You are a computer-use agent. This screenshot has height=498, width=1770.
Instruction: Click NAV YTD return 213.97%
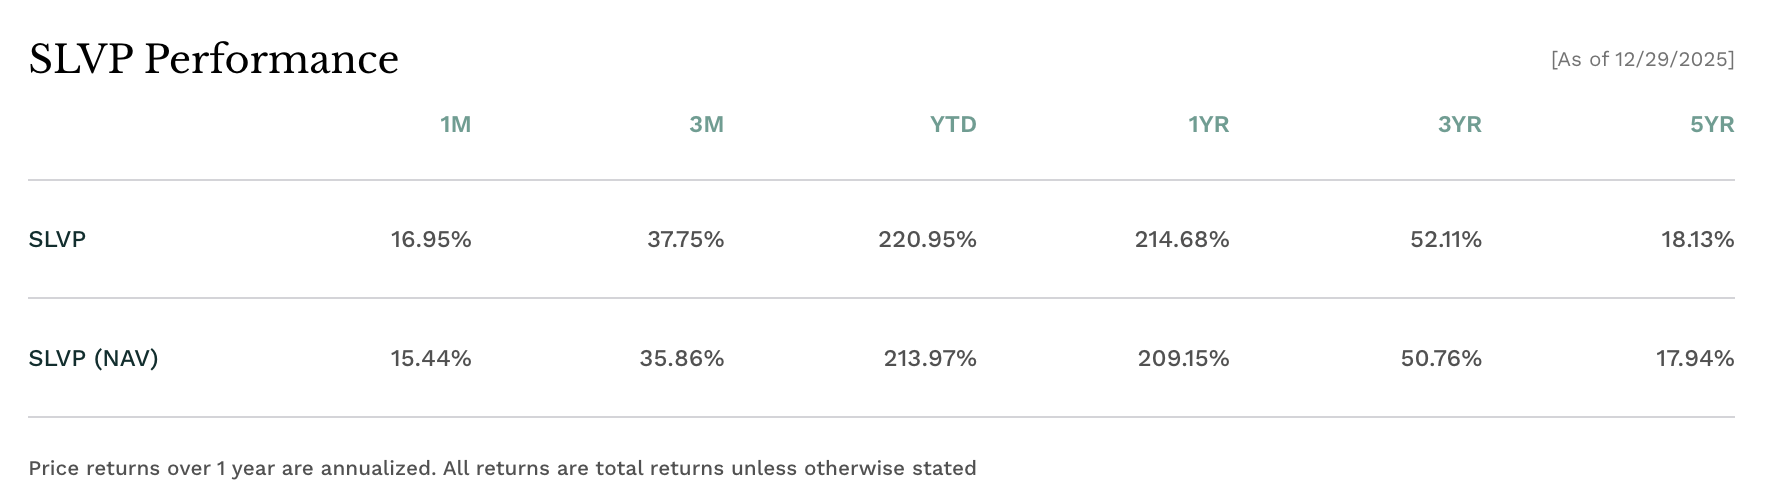(x=929, y=358)
